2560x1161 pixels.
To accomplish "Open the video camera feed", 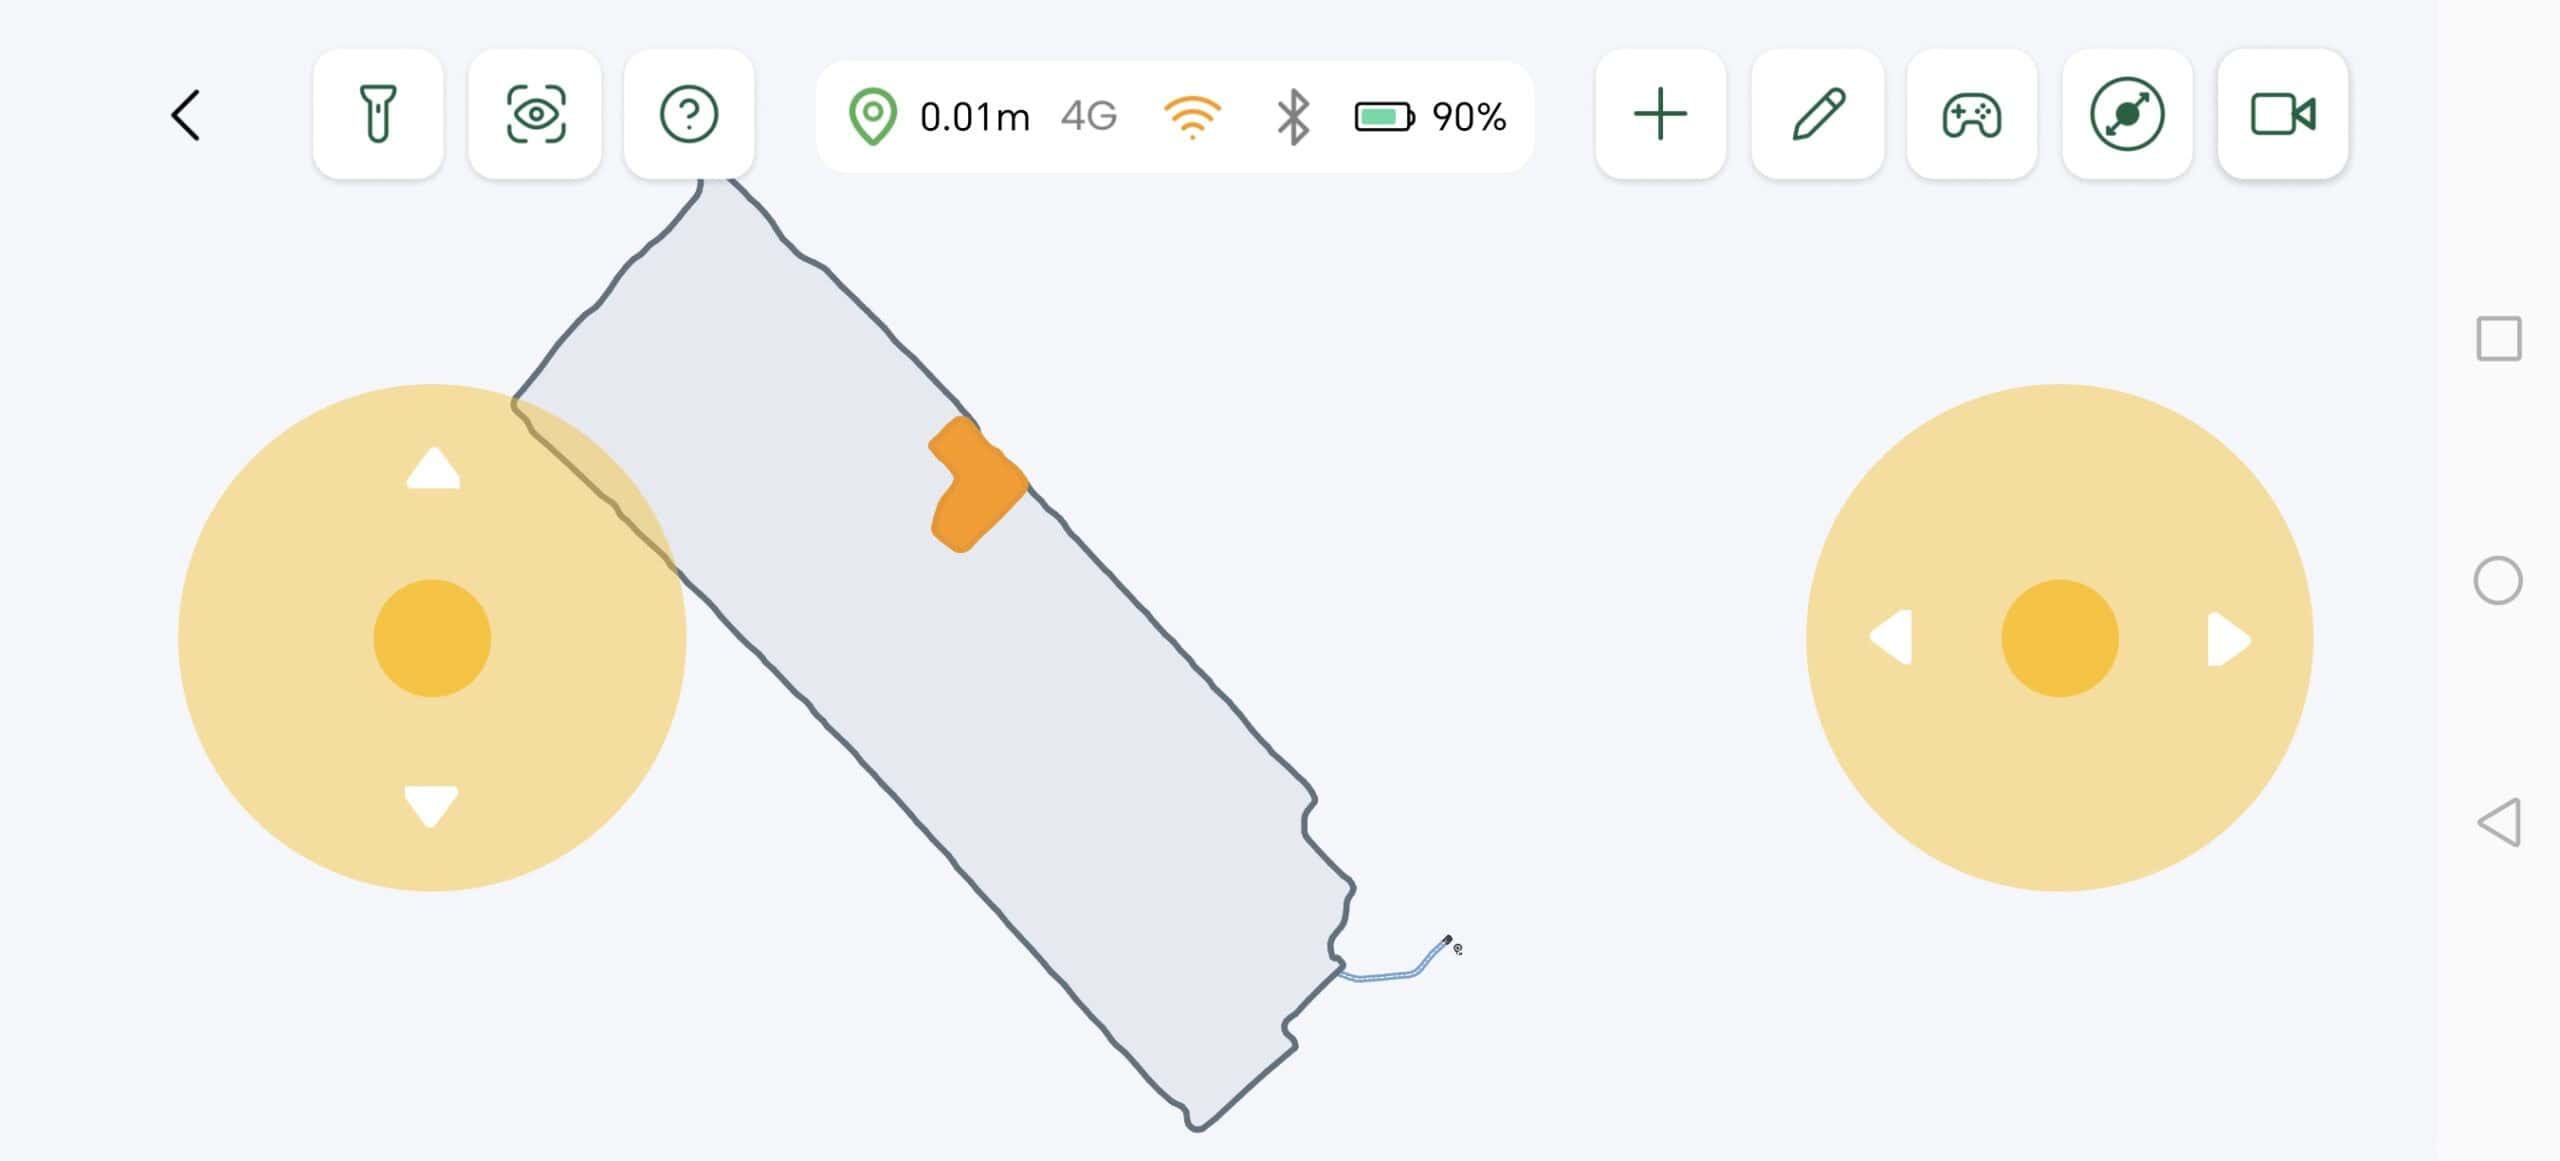I will click(2282, 114).
